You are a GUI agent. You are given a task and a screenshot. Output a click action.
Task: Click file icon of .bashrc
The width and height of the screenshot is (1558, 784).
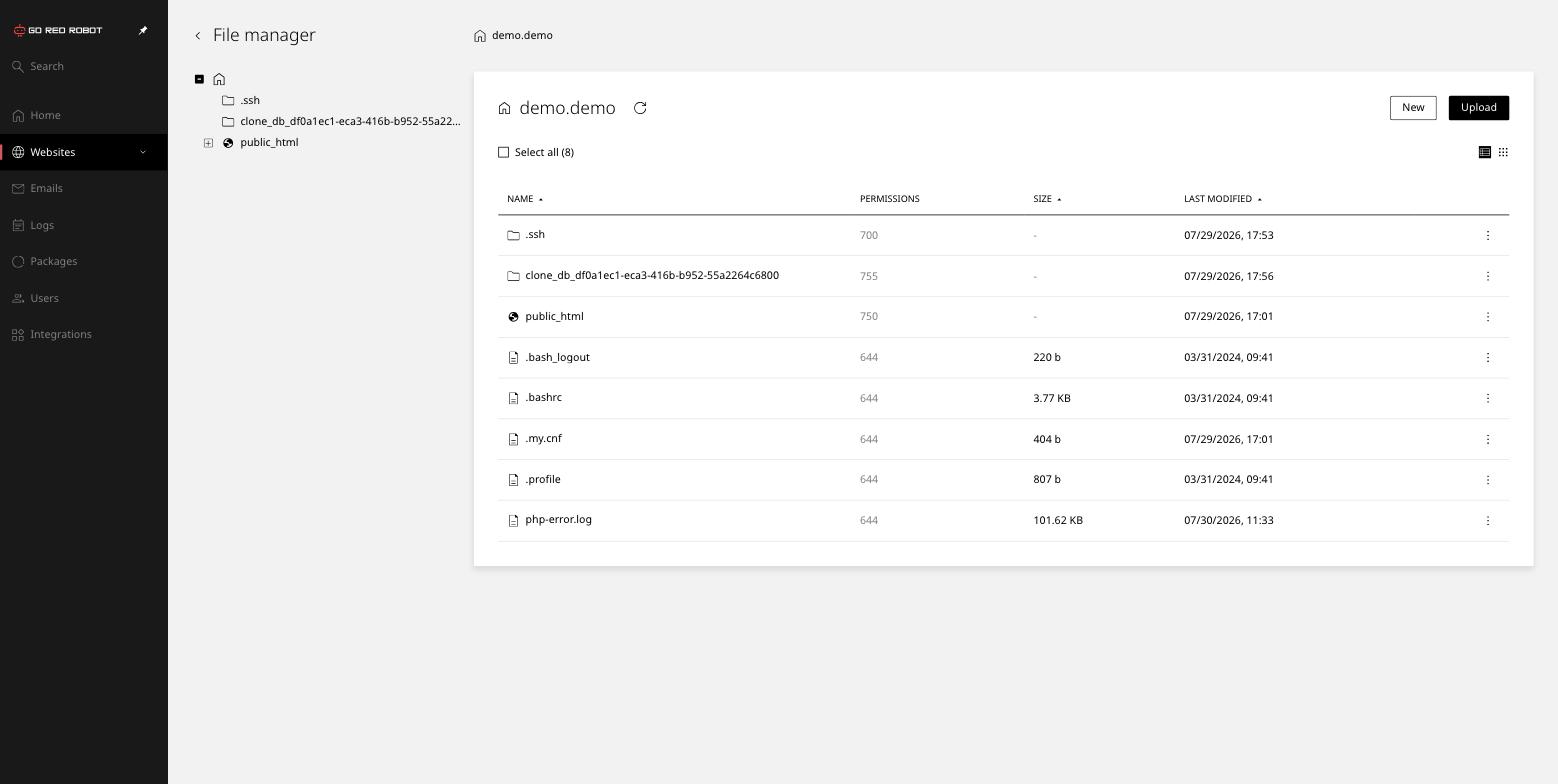click(513, 398)
